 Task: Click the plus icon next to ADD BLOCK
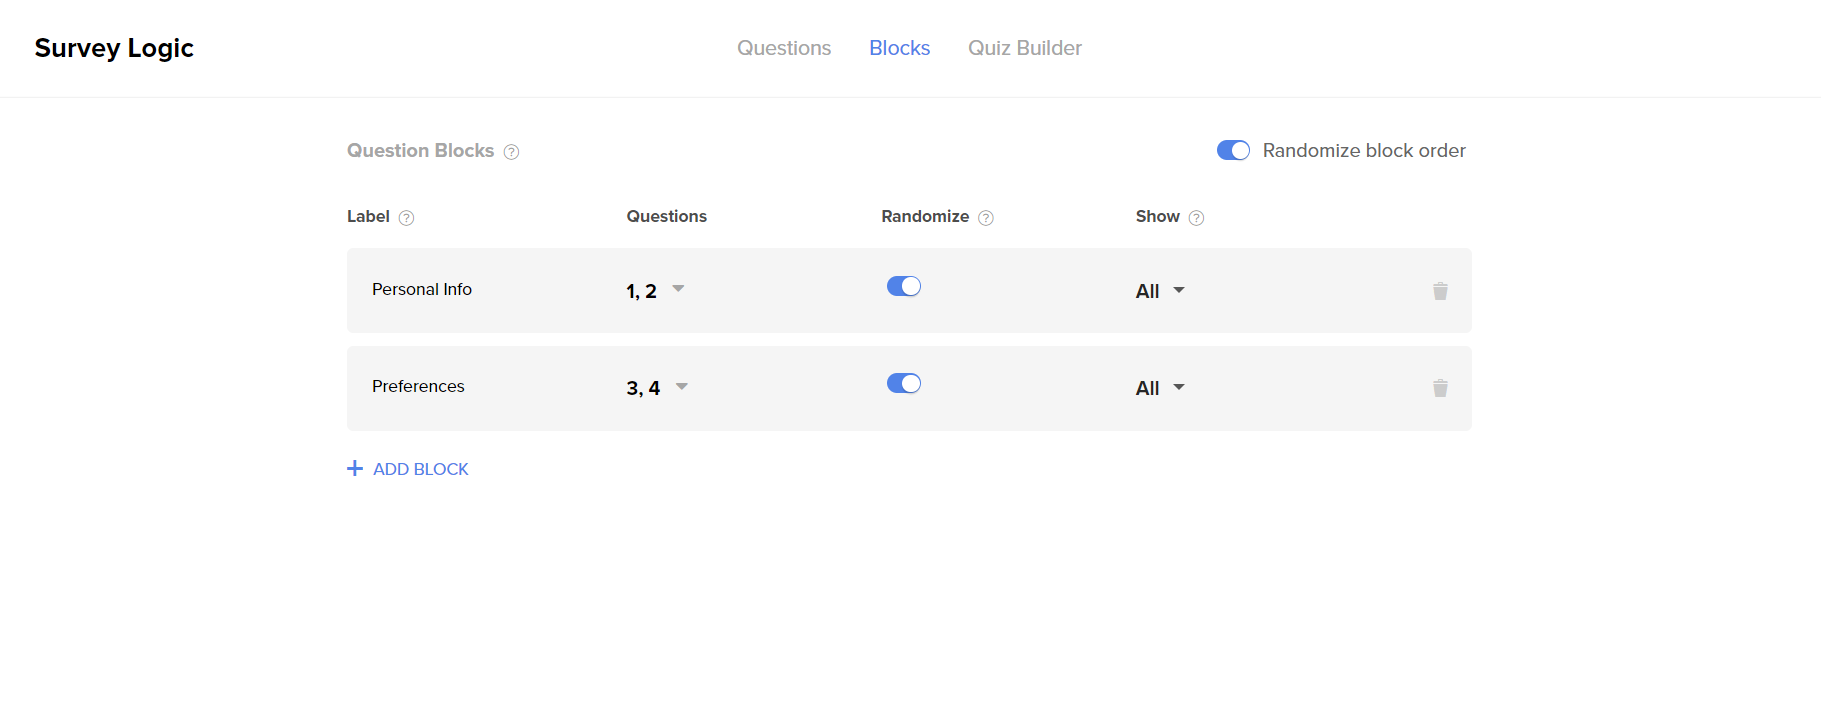pos(355,468)
